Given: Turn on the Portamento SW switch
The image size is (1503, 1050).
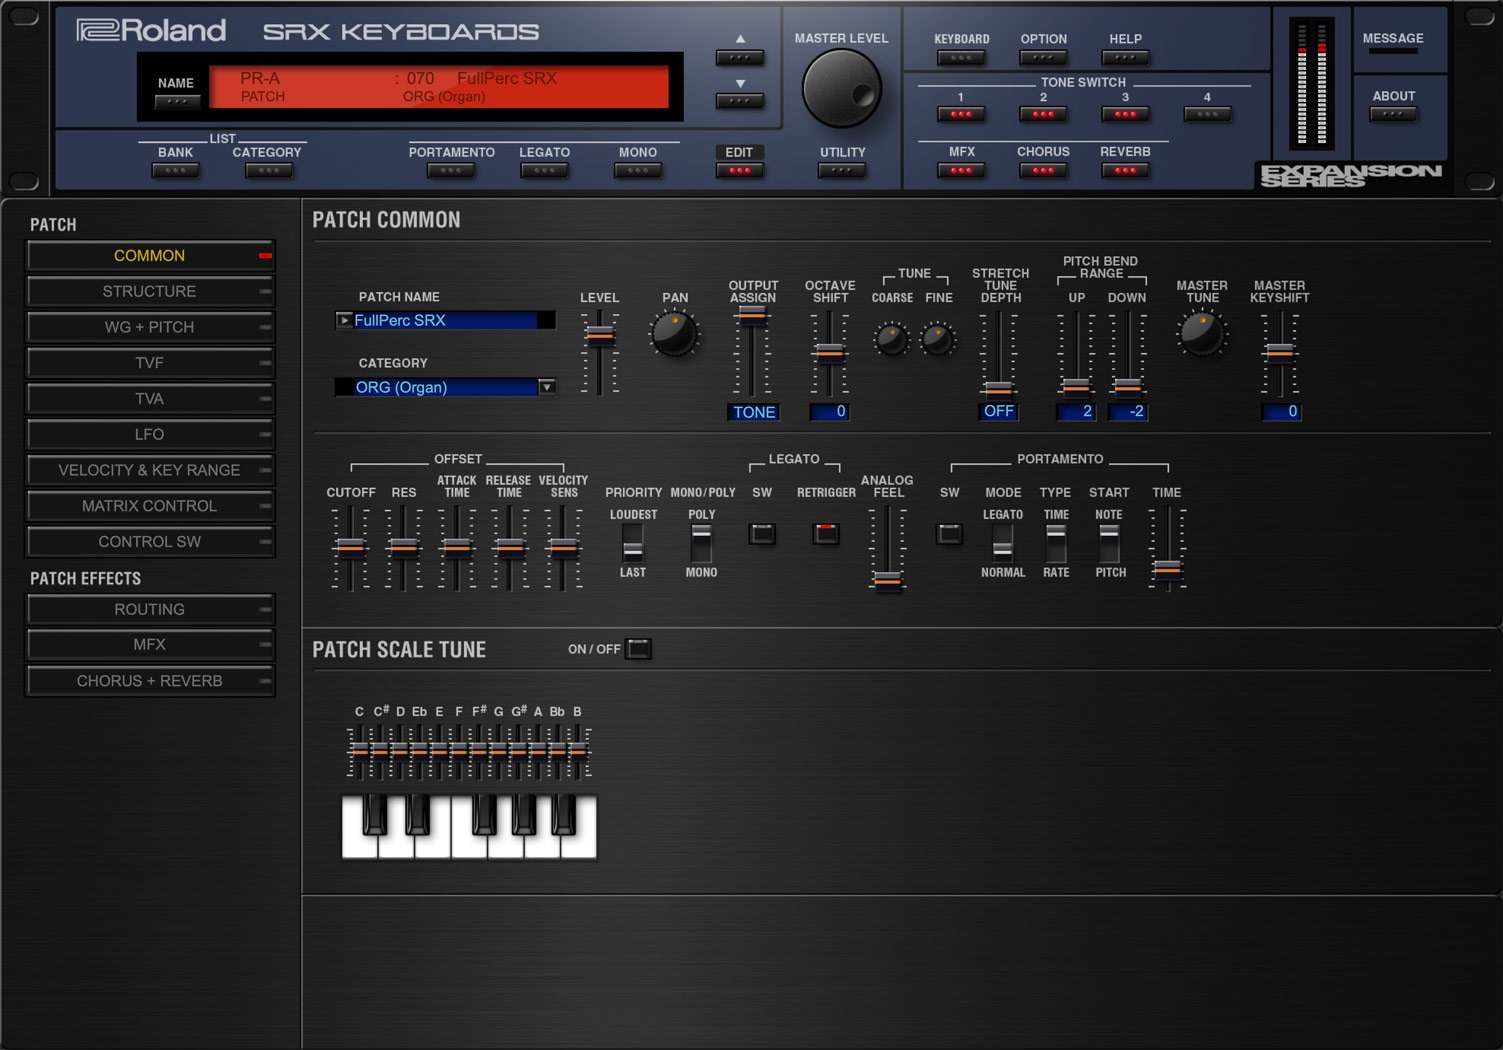Looking at the screenshot, I should pyautogui.click(x=948, y=534).
